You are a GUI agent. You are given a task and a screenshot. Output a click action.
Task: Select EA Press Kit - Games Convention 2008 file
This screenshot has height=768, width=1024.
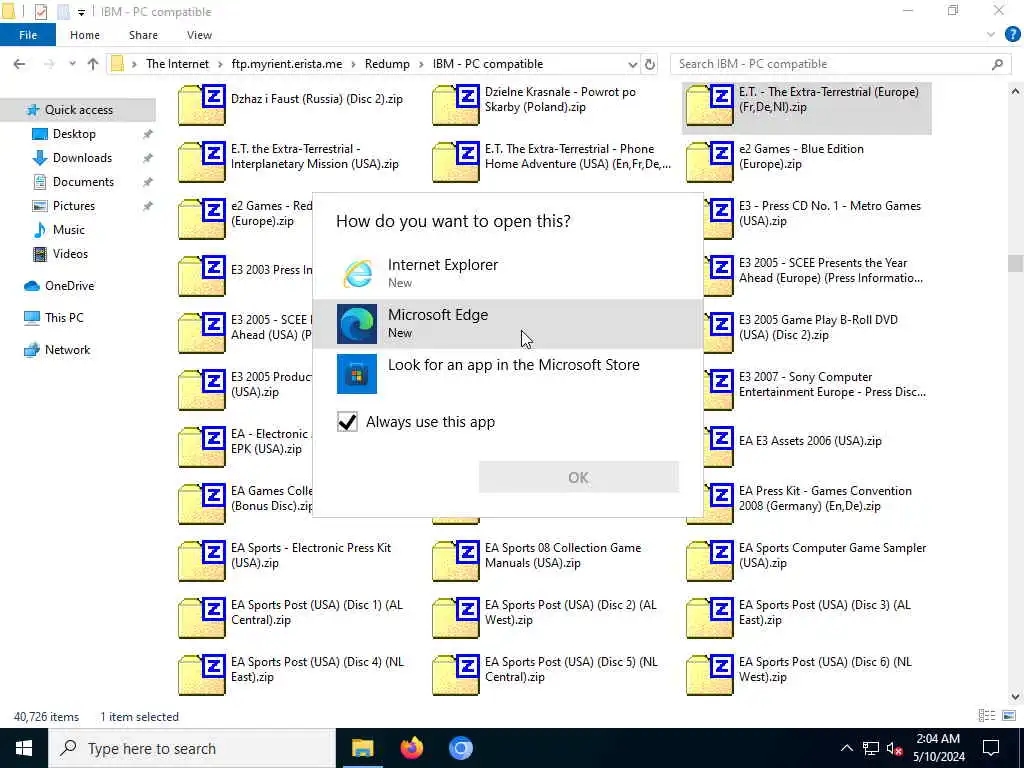coord(808,504)
